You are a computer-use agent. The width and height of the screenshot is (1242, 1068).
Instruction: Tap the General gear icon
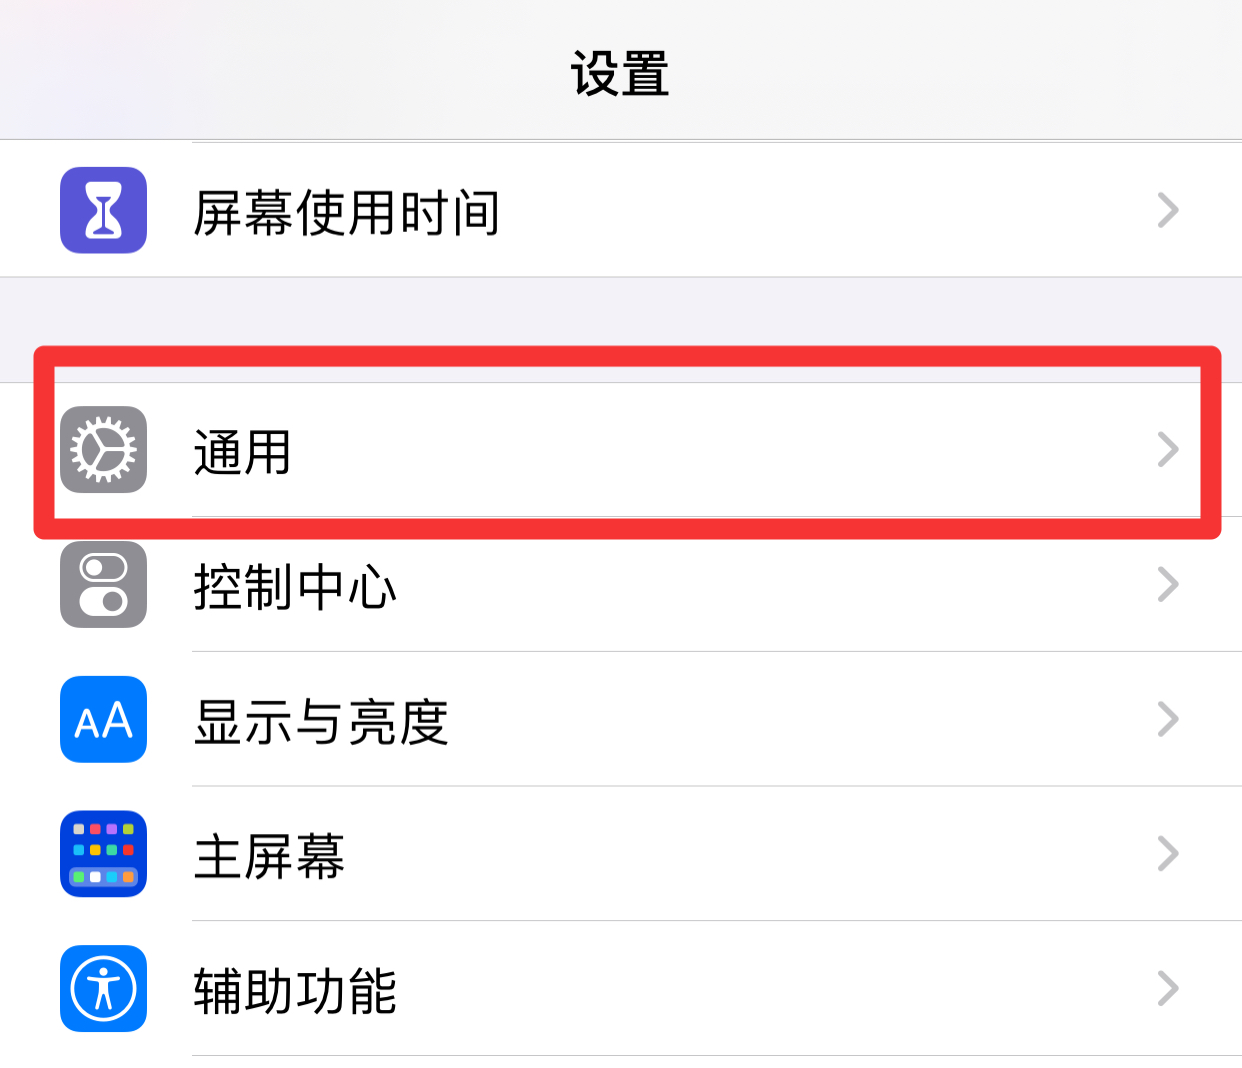coord(103,450)
